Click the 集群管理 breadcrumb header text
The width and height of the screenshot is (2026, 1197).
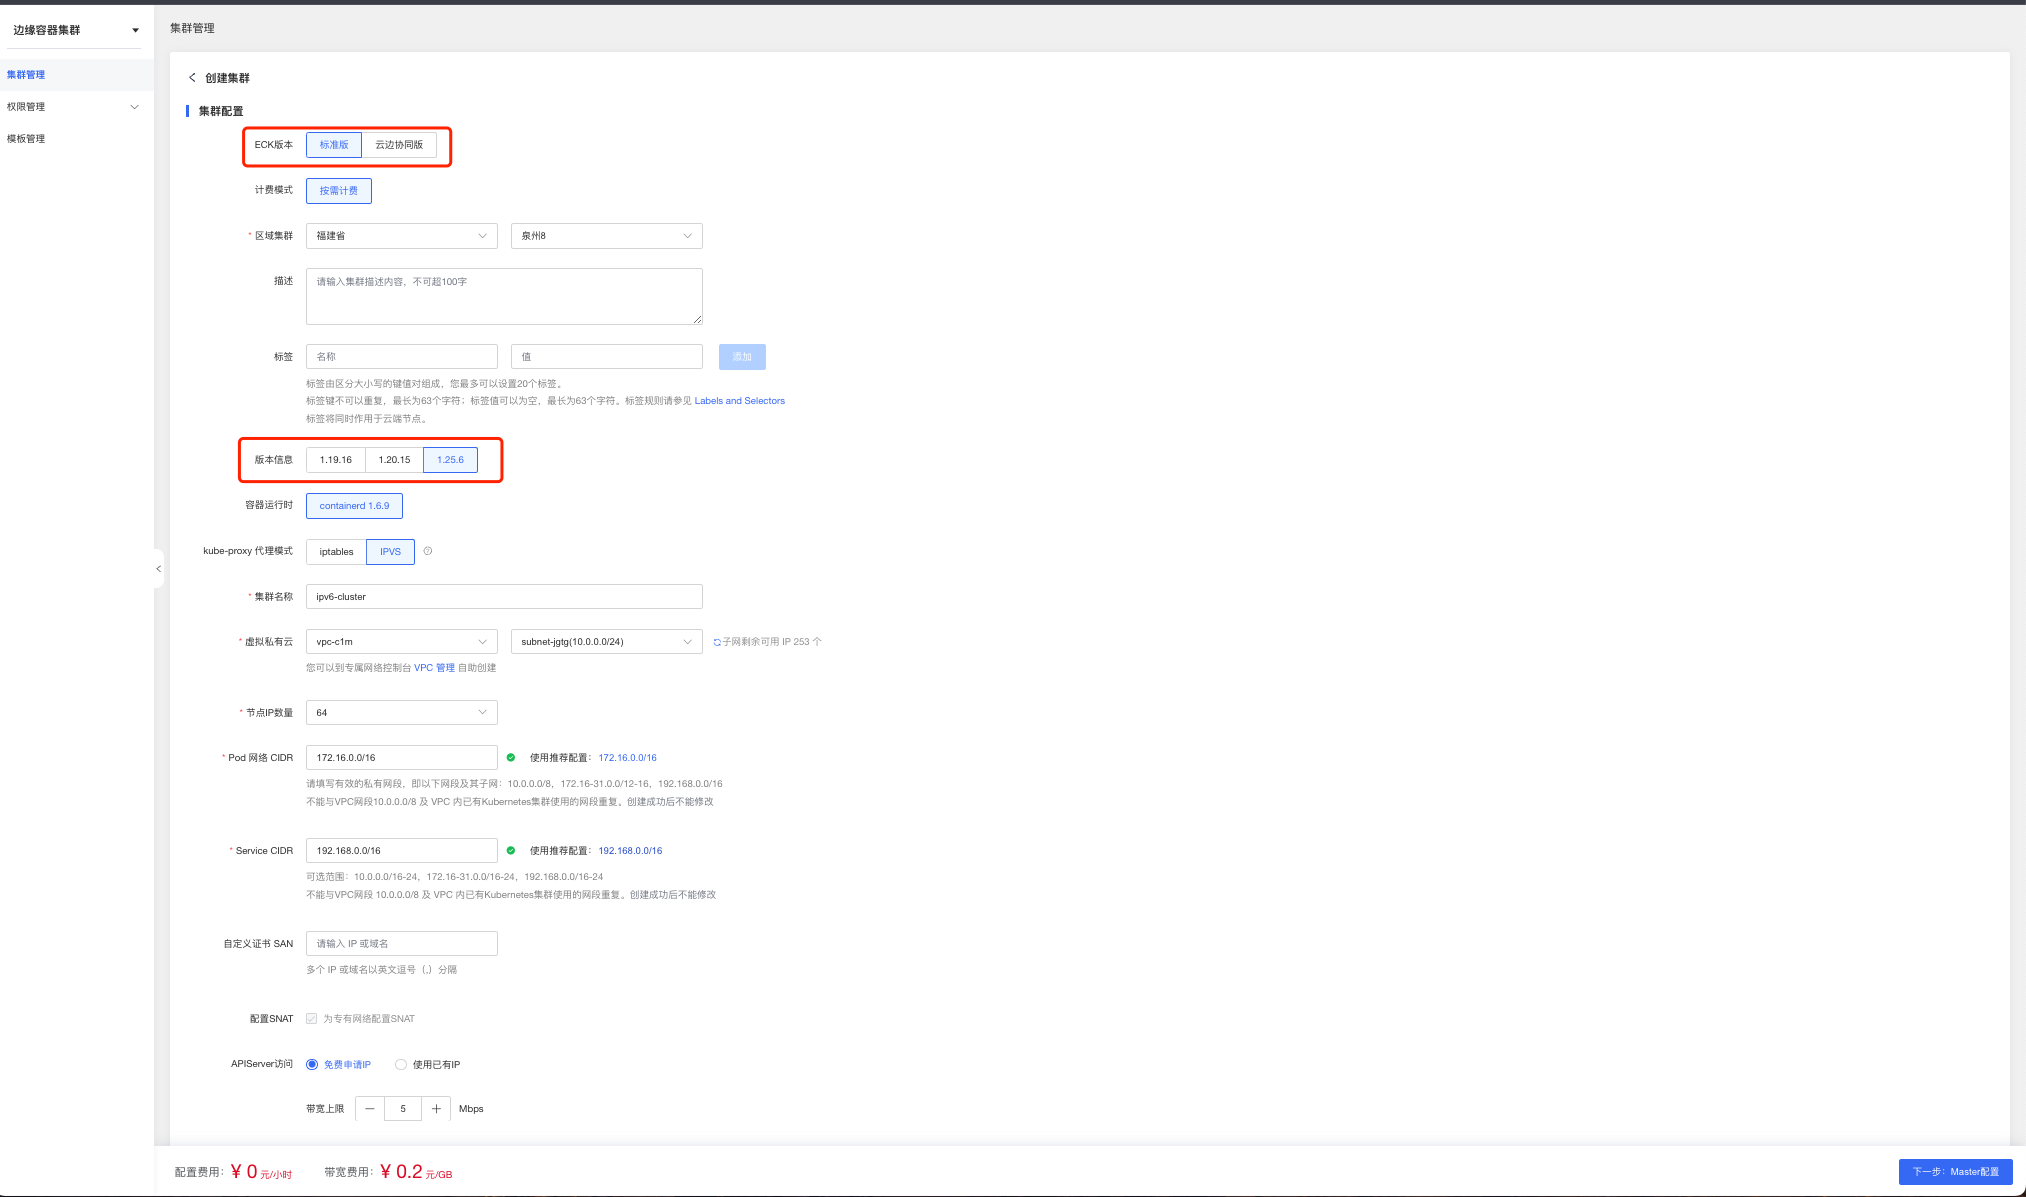pyautogui.click(x=192, y=28)
